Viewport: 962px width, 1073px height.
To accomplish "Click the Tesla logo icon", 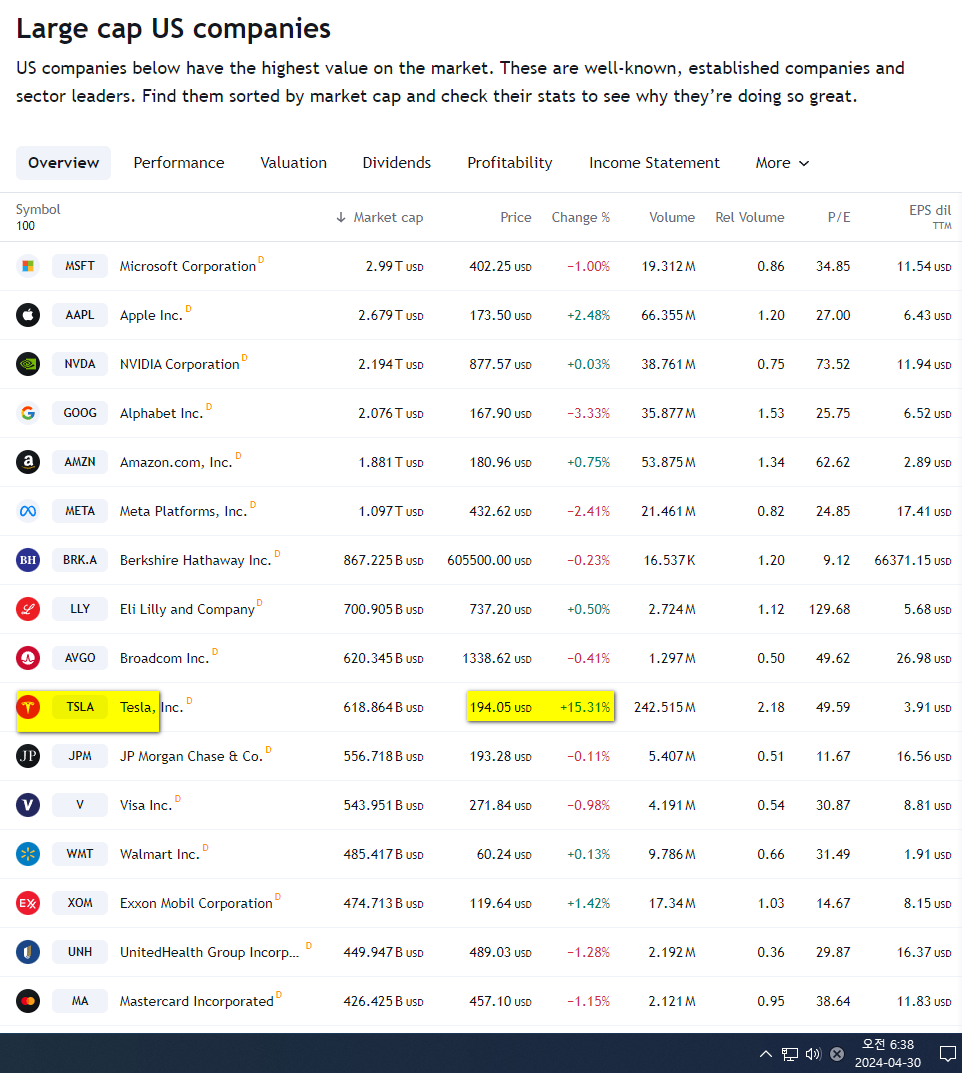I will click(28, 707).
